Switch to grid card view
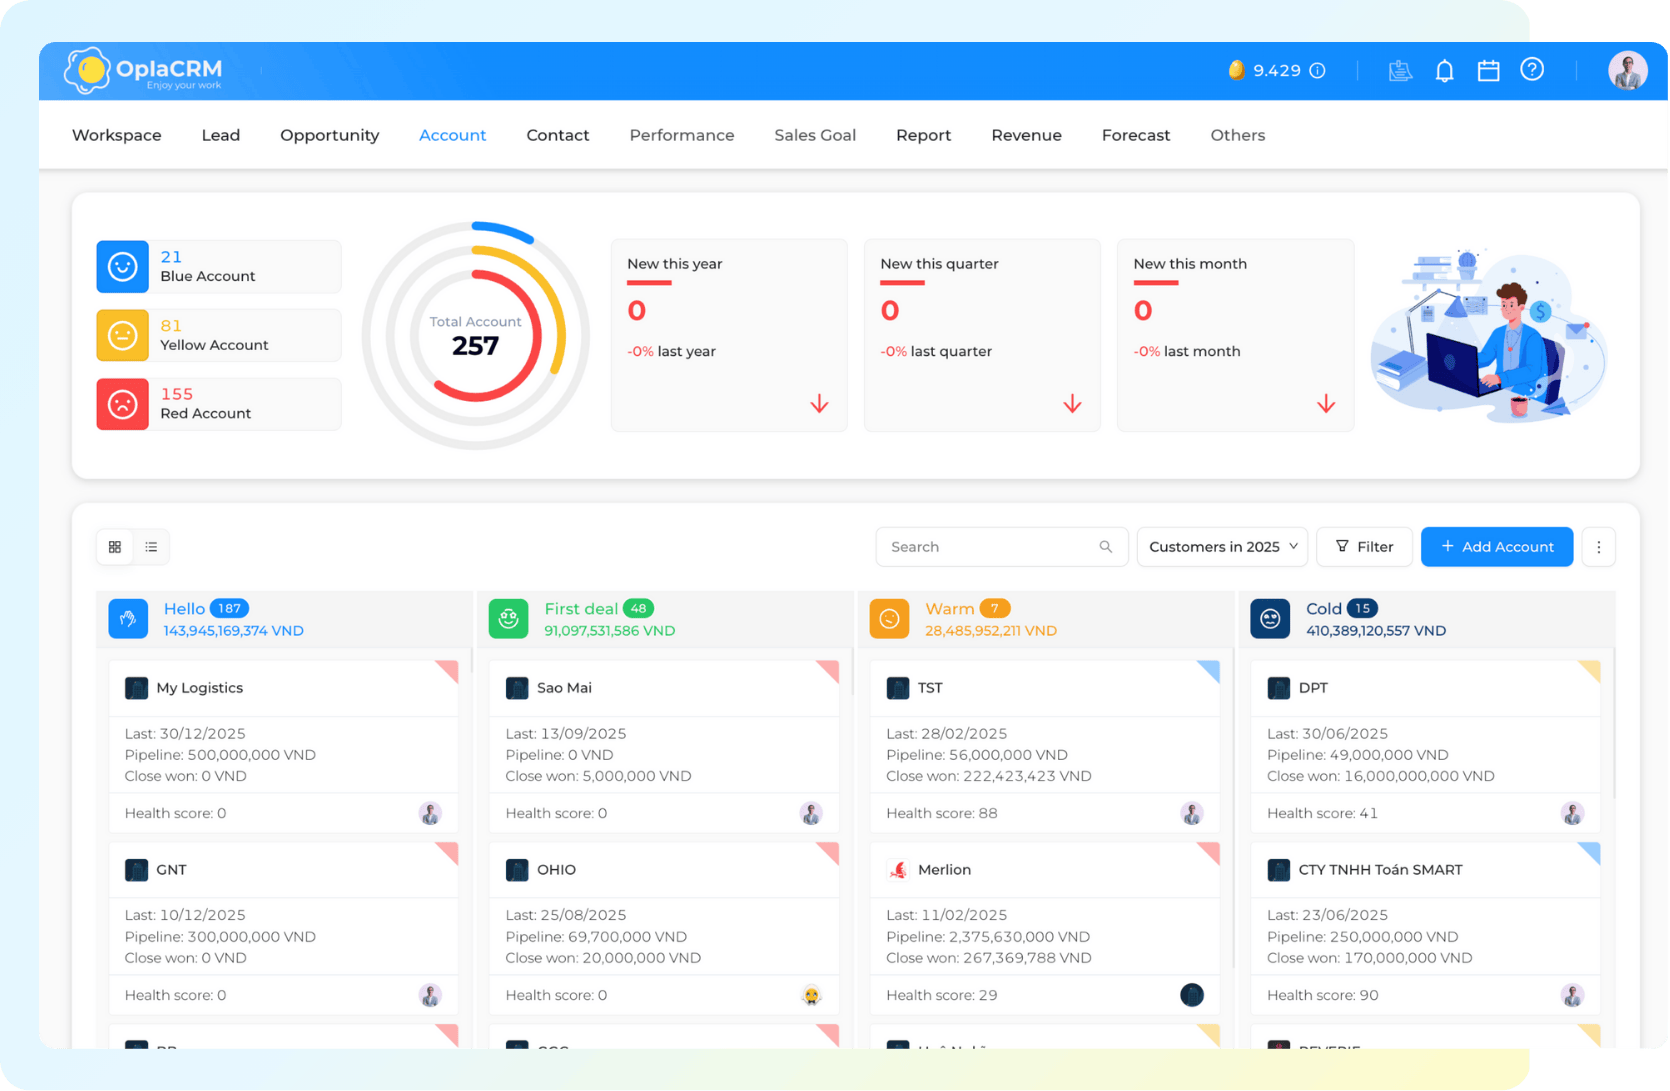The image size is (1670, 1091). coord(115,547)
